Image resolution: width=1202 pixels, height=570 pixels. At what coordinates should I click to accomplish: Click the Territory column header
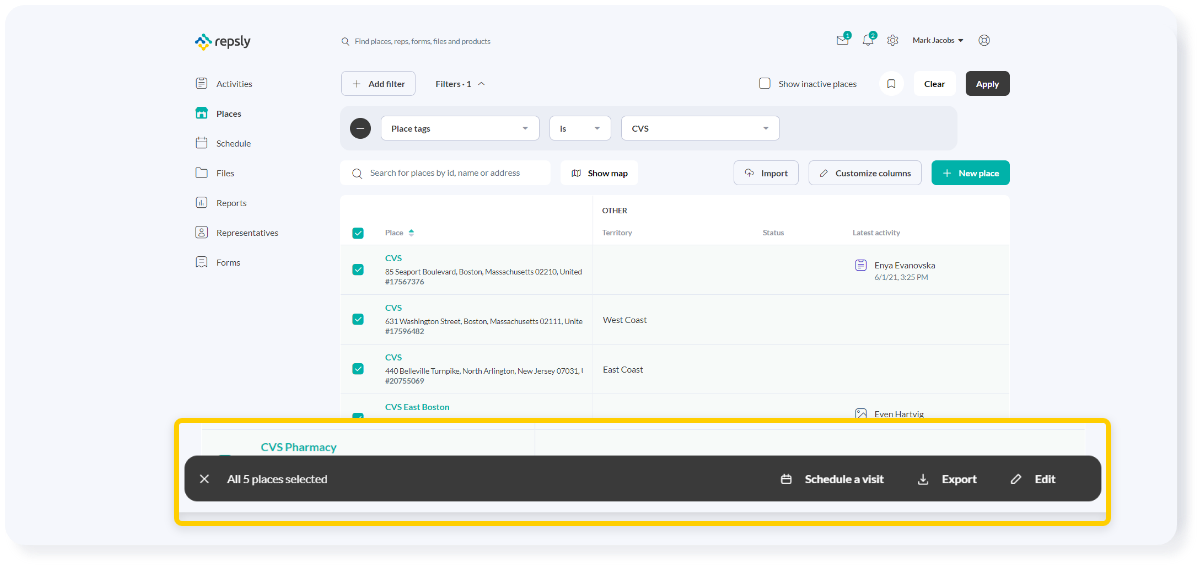[x=617, y=233]
